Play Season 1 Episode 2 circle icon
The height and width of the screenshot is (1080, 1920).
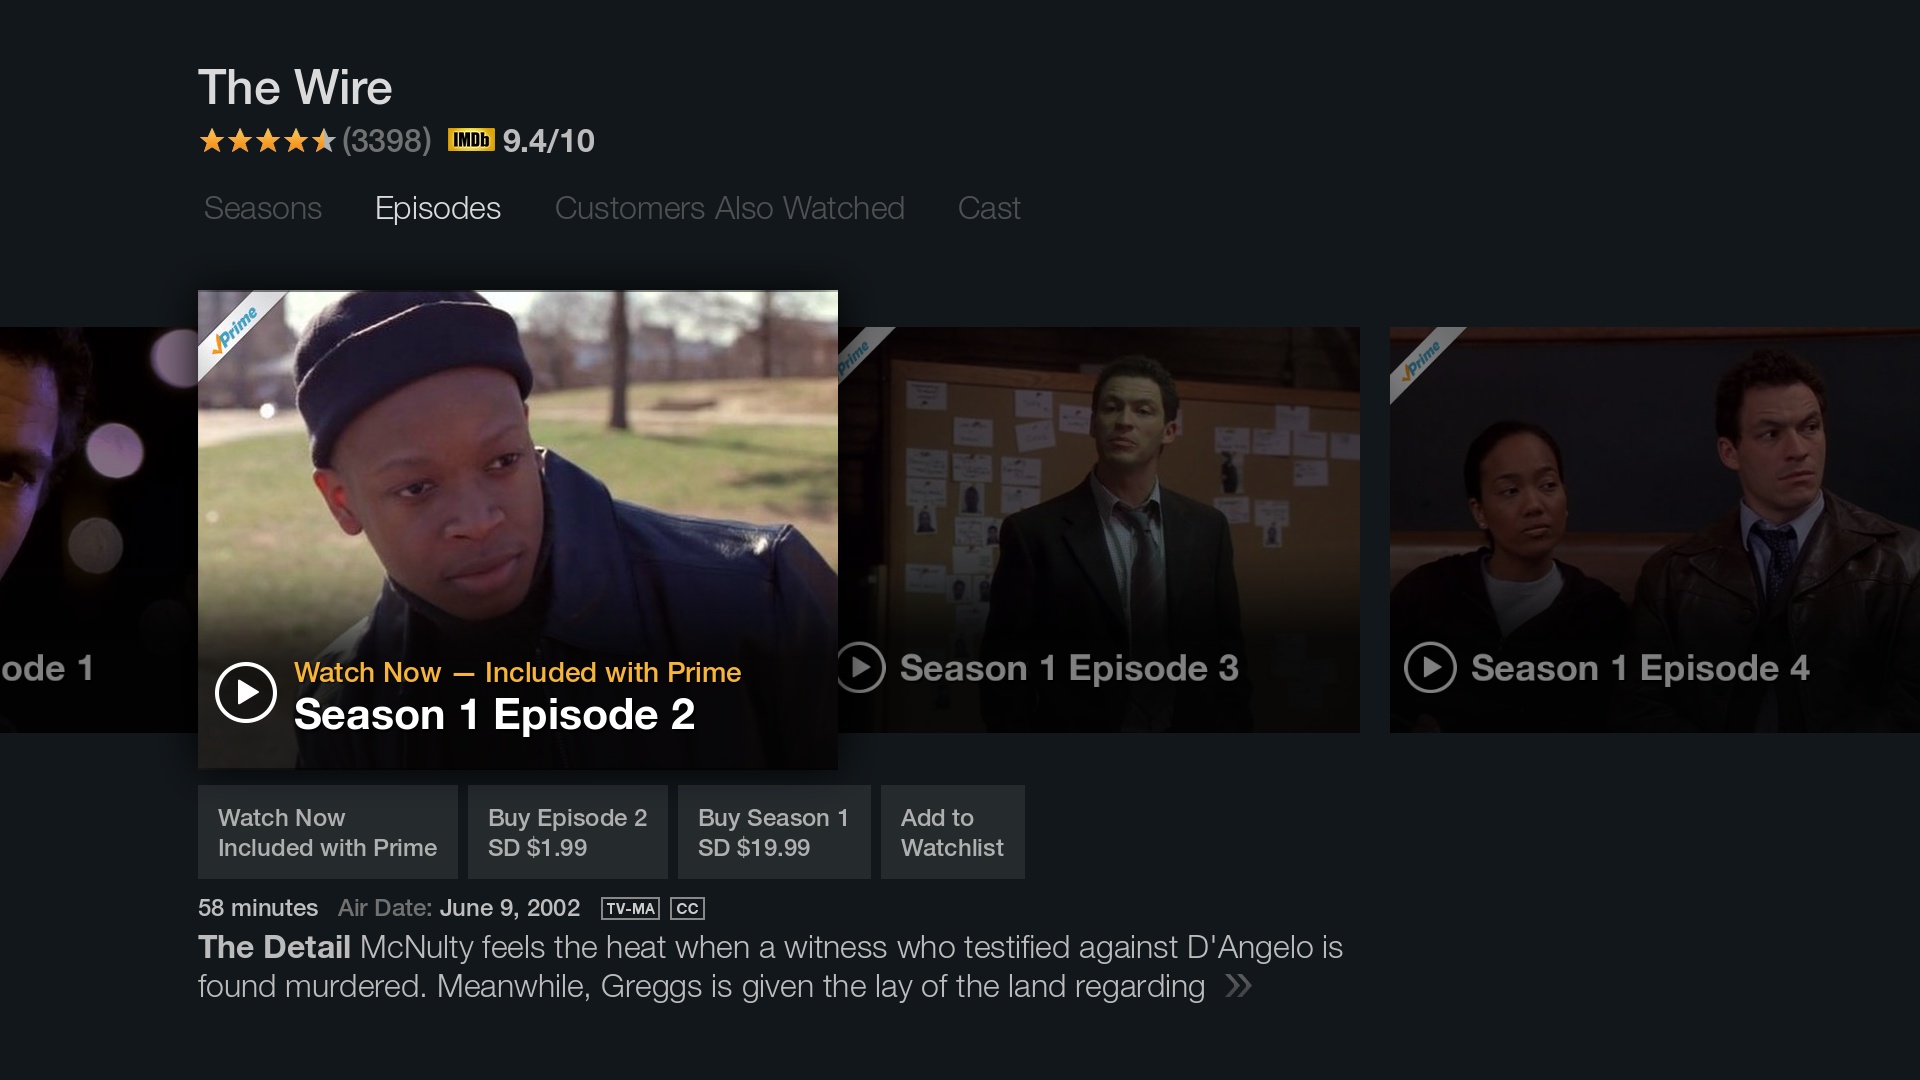[x=246, y=692]
